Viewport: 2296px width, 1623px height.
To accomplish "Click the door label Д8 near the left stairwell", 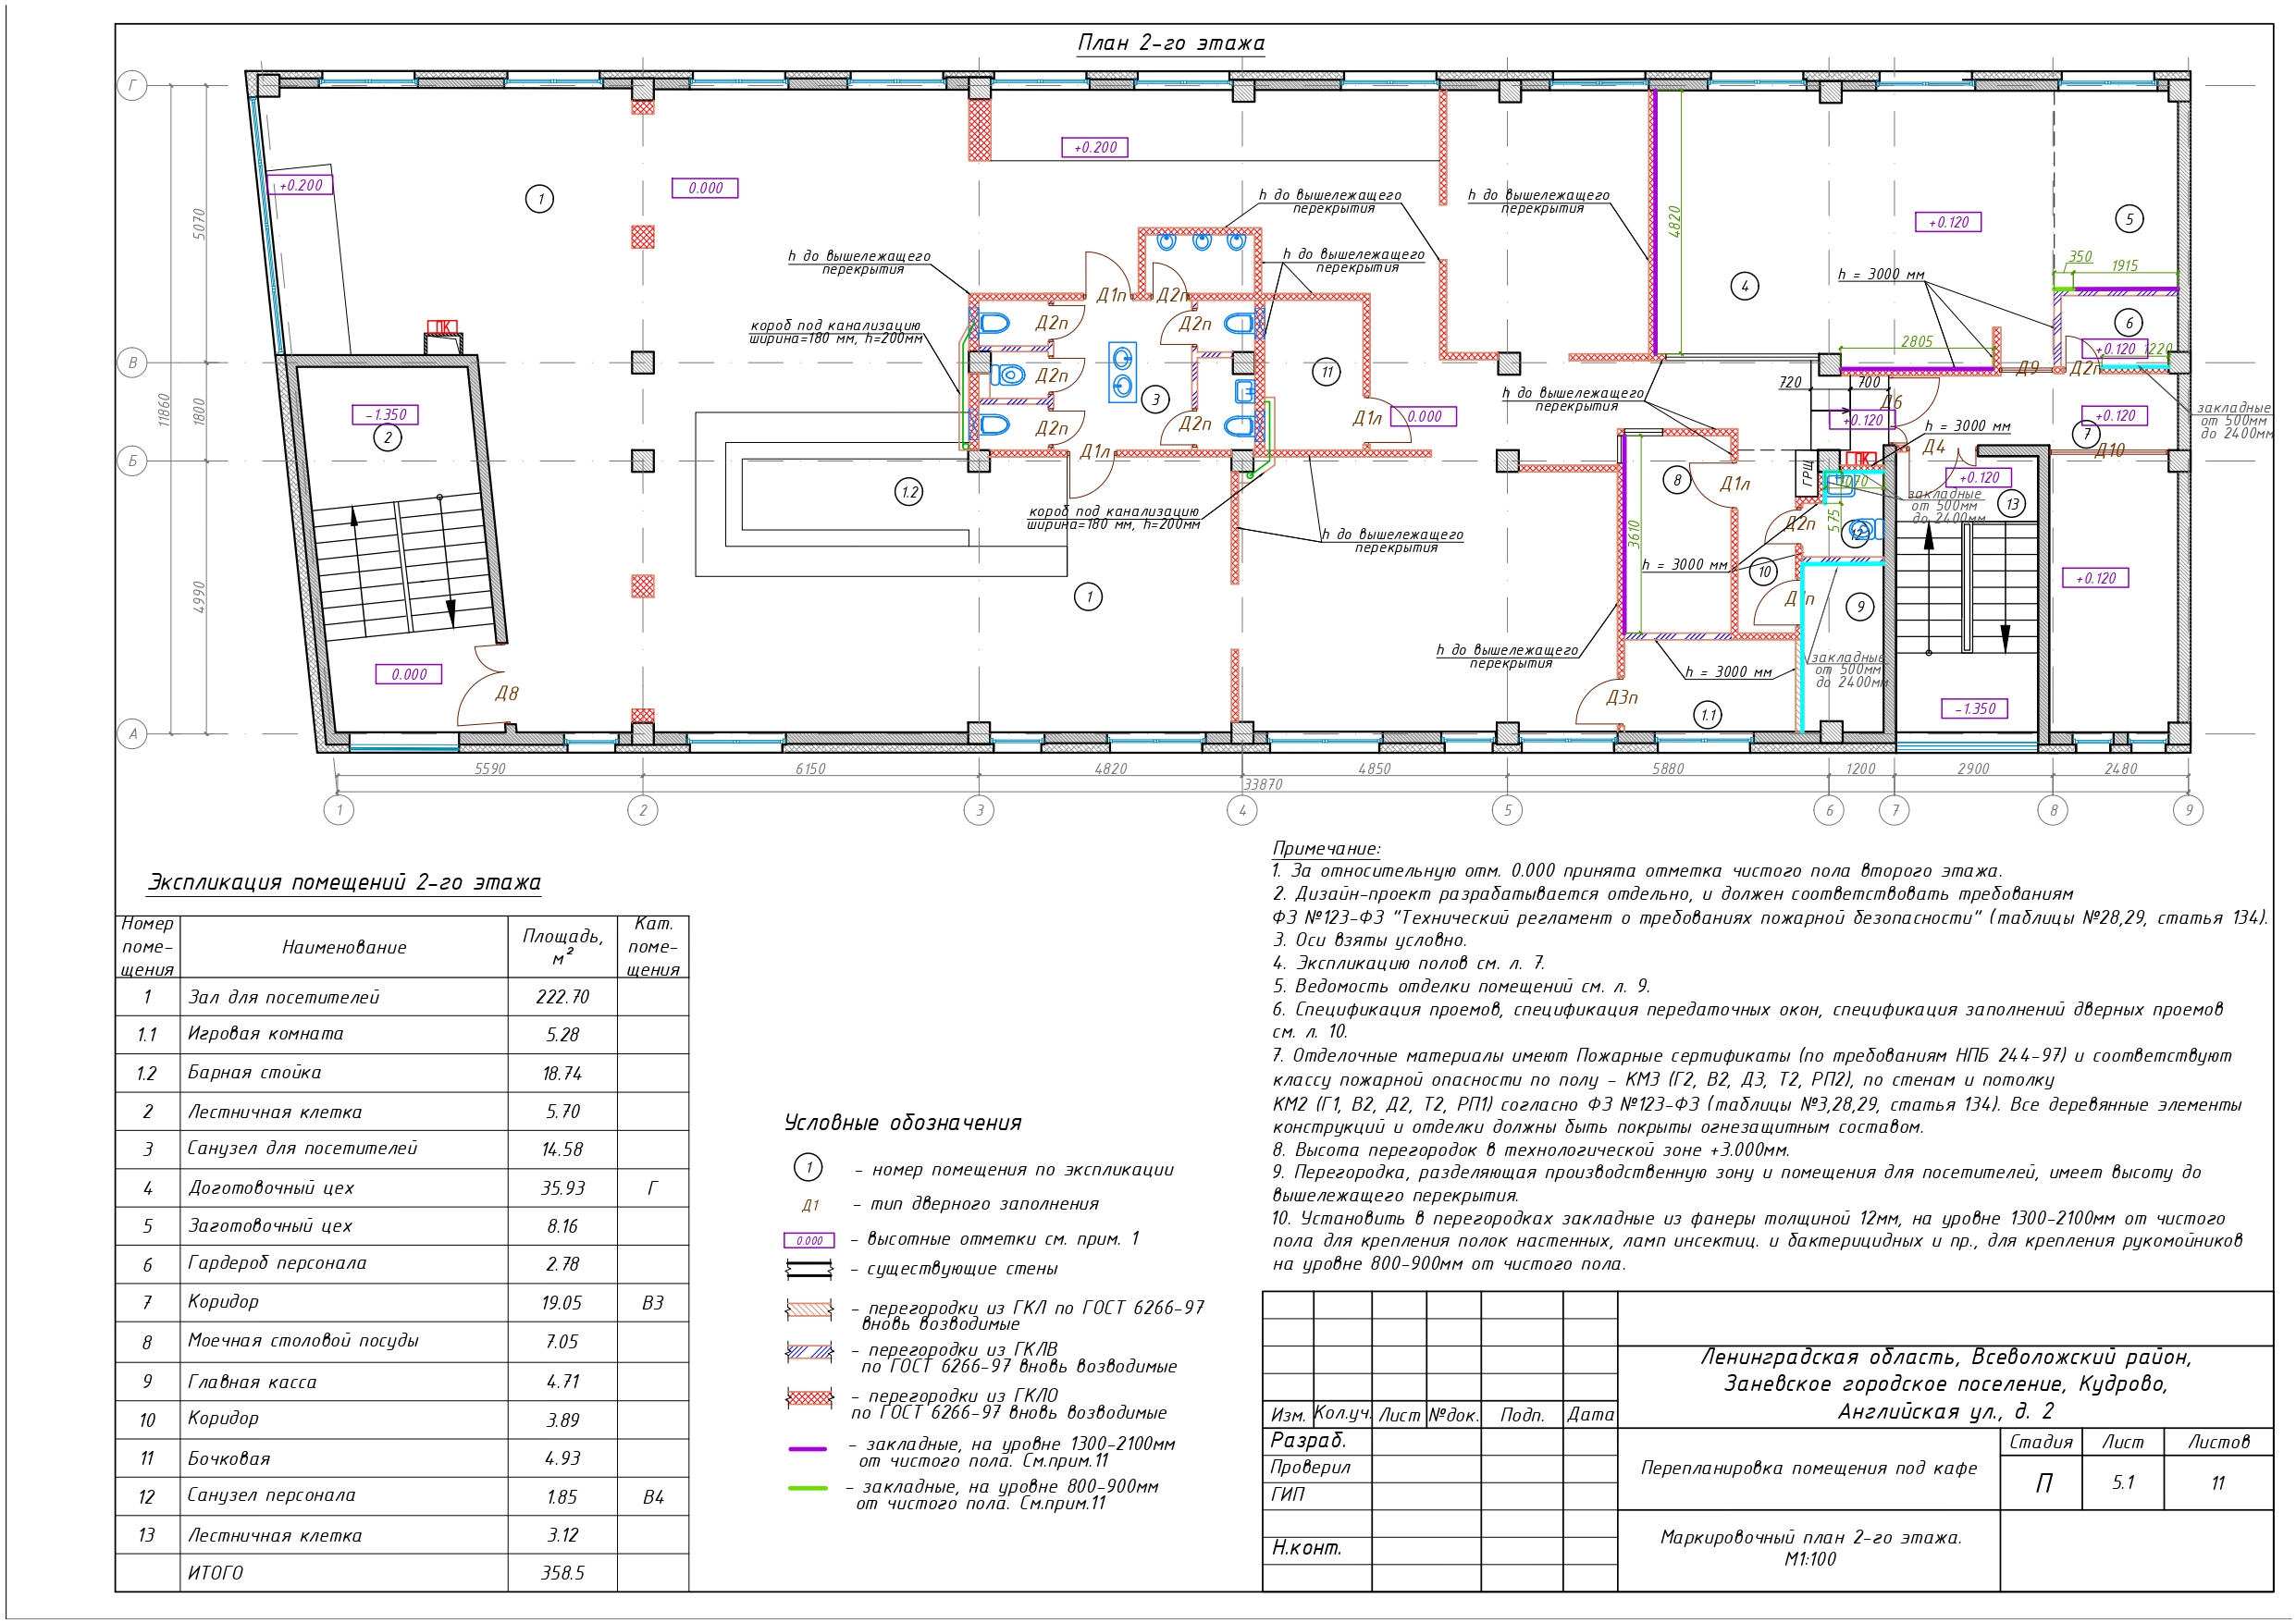I will tap(507, 693).
